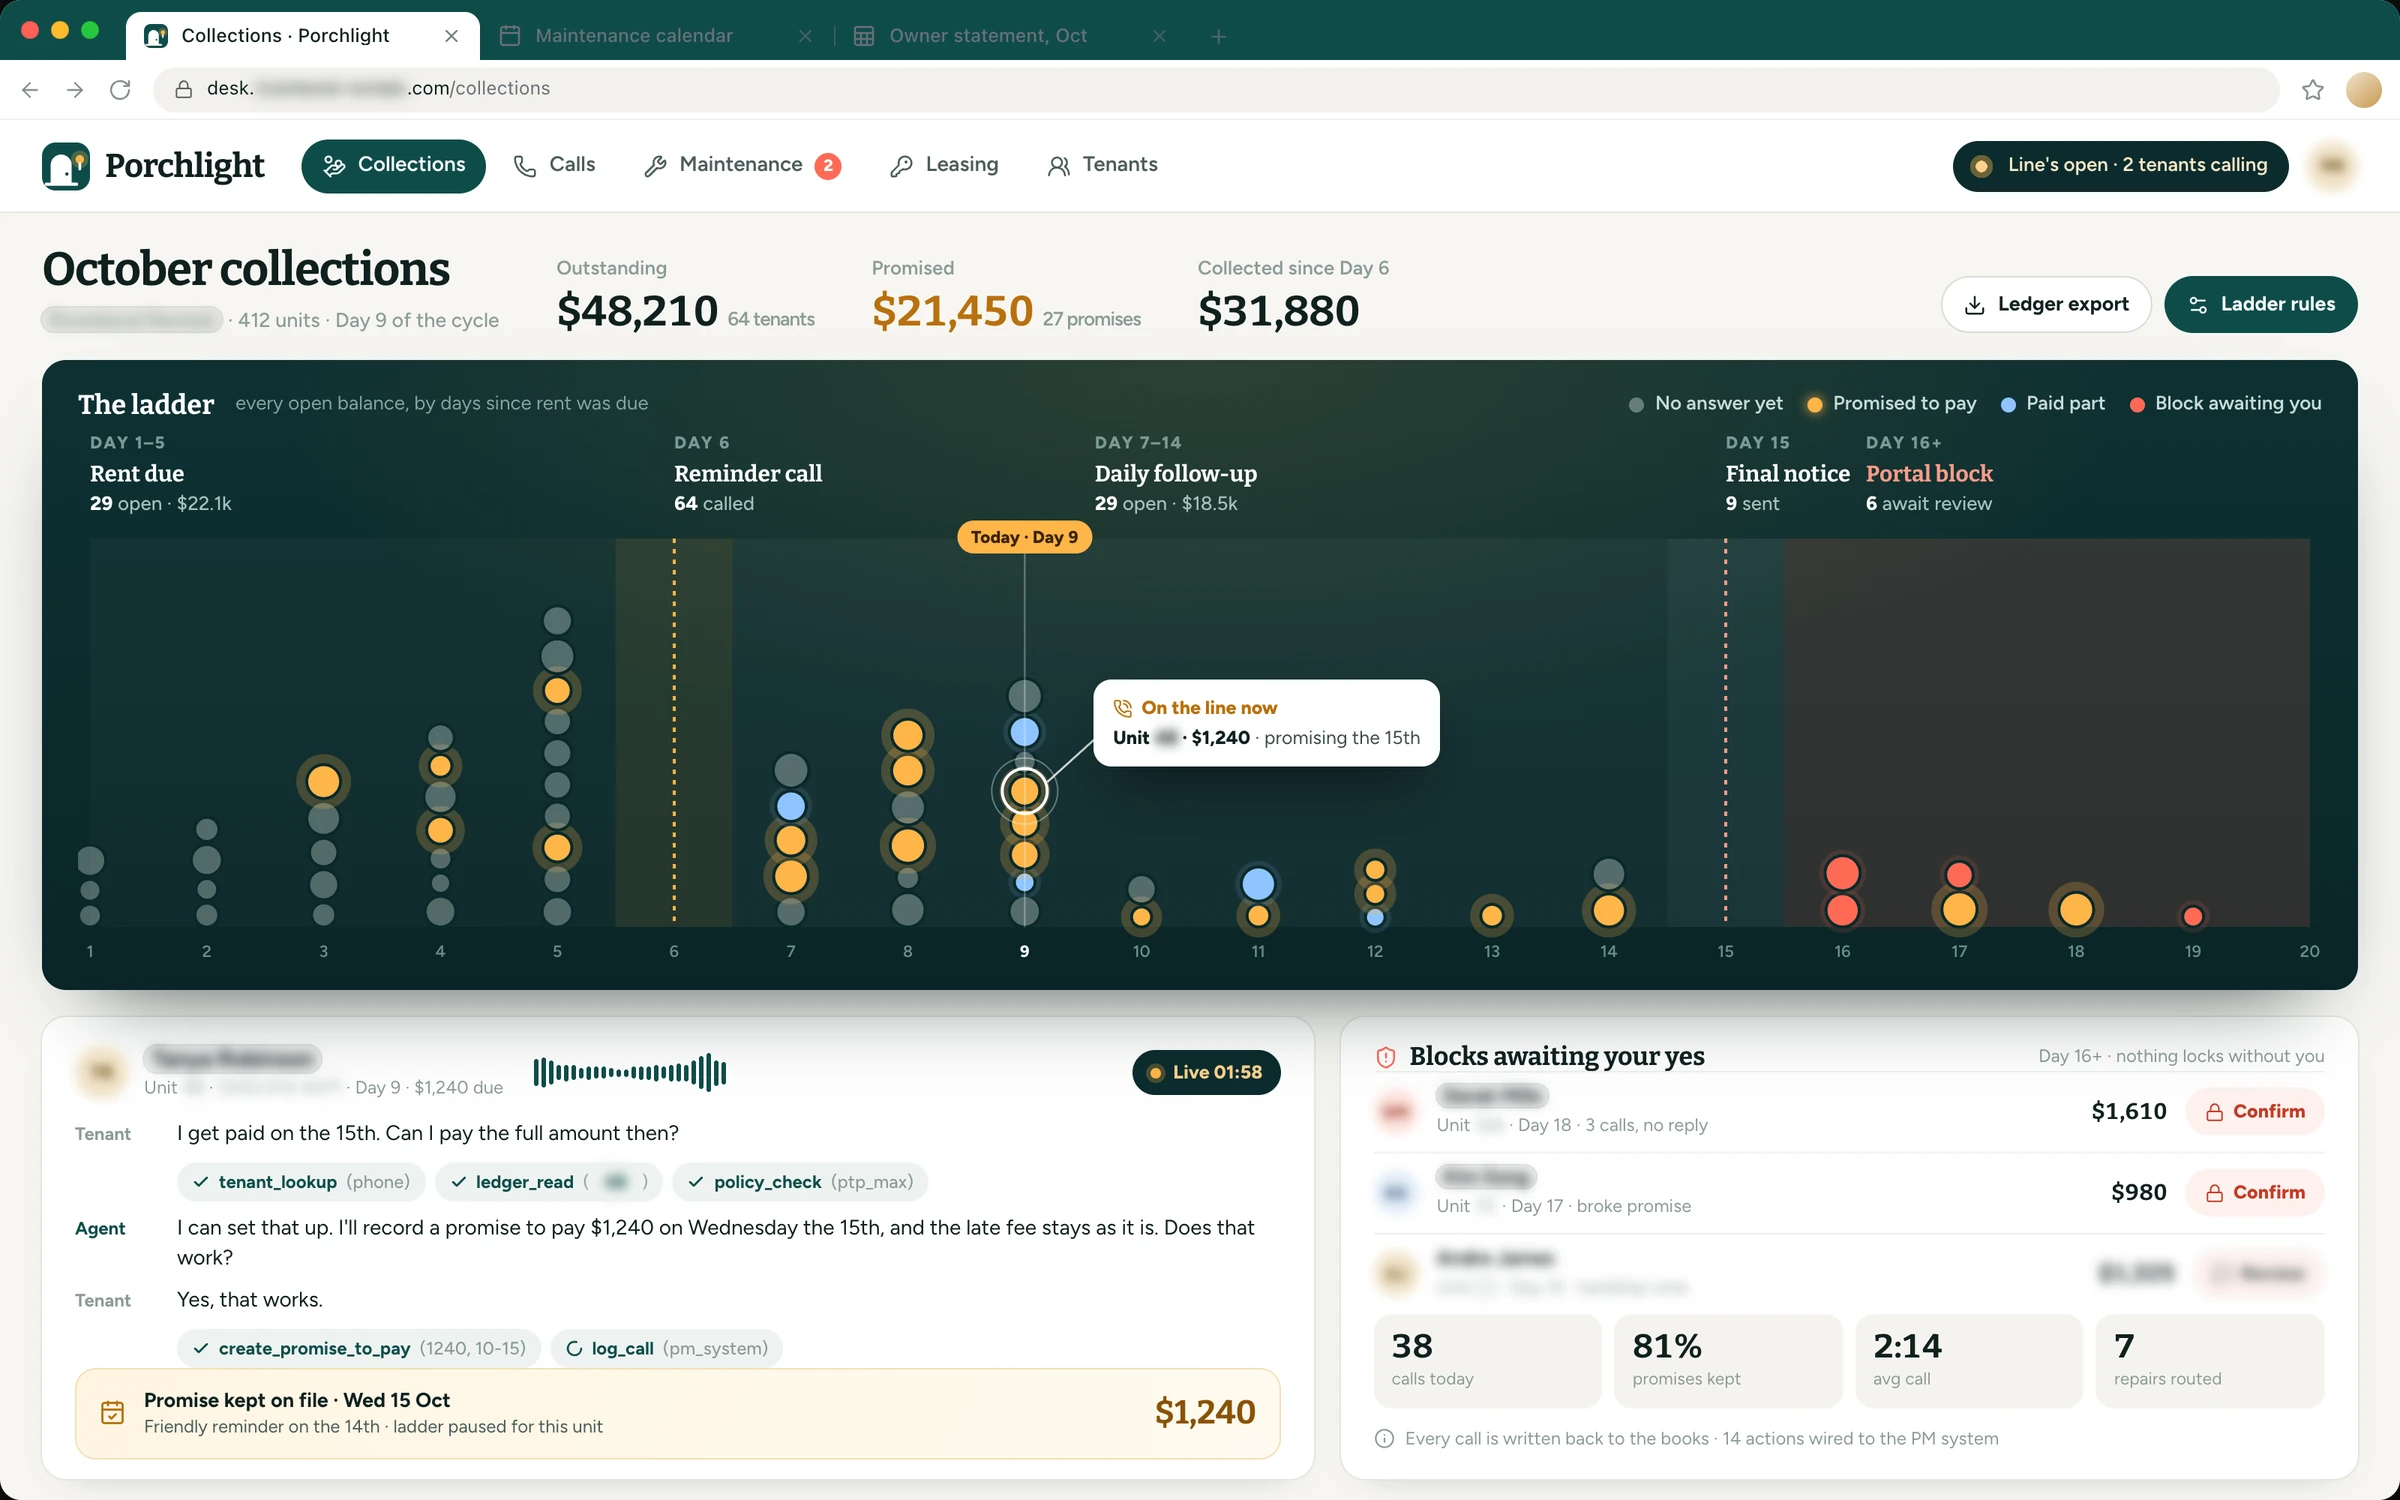Click the Line's open 2 tenants calling pill
Viewport: 2400px width, 1500px height.
(x=2120, y=165)
